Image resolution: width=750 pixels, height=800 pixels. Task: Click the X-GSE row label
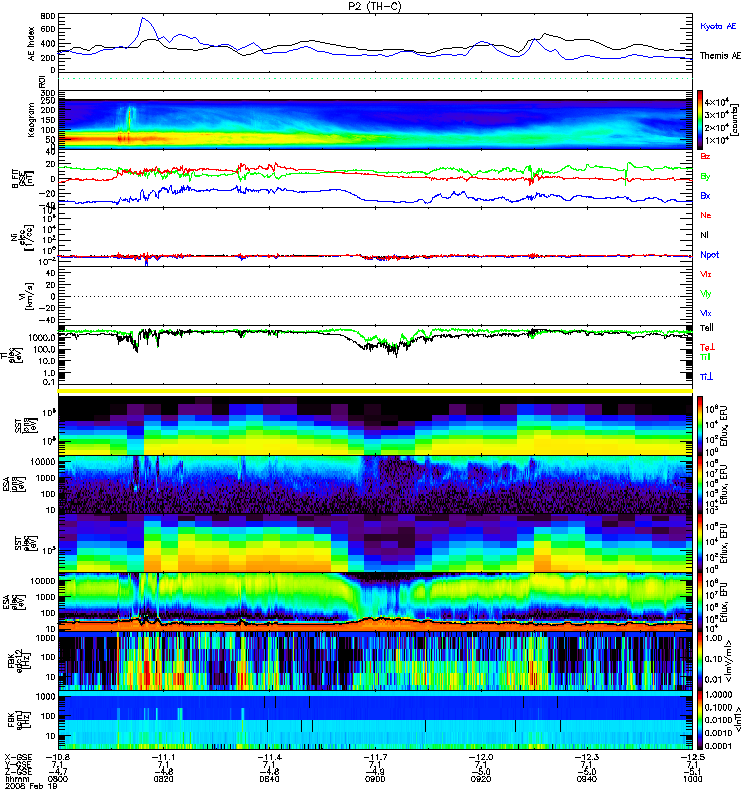[17, 757]
